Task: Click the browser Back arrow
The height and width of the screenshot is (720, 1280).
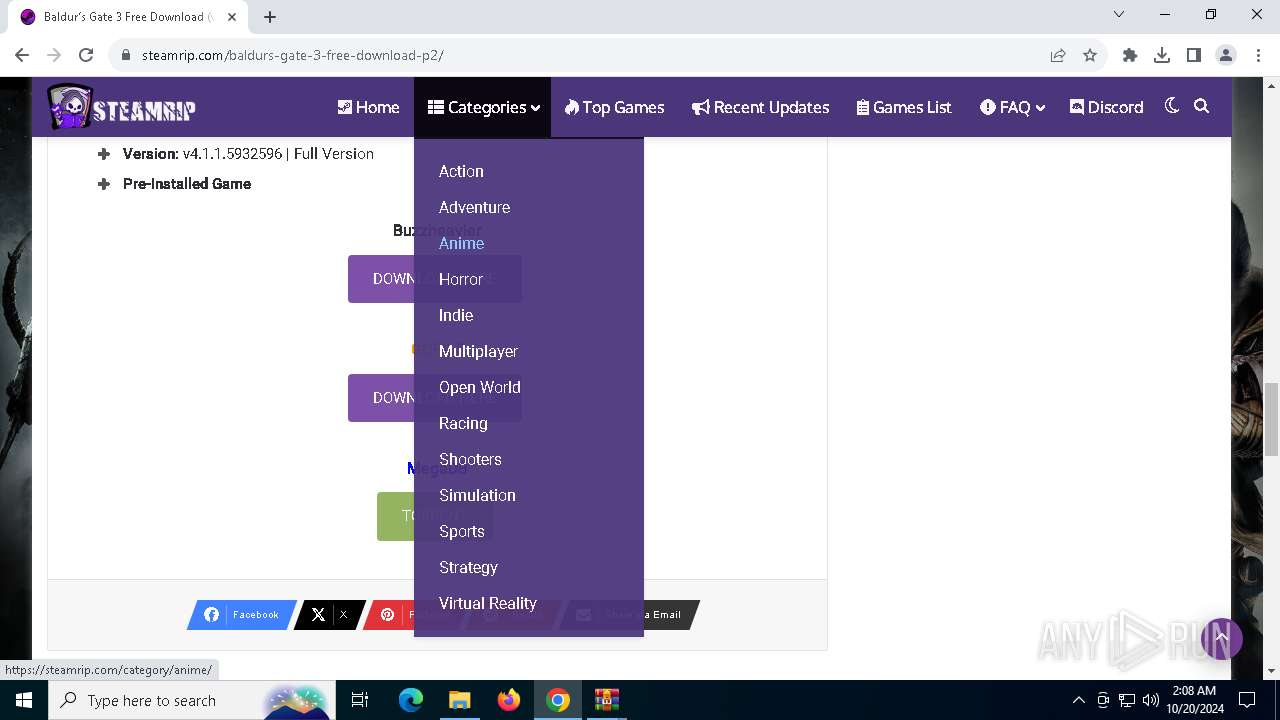Action: tap(22, 55)
